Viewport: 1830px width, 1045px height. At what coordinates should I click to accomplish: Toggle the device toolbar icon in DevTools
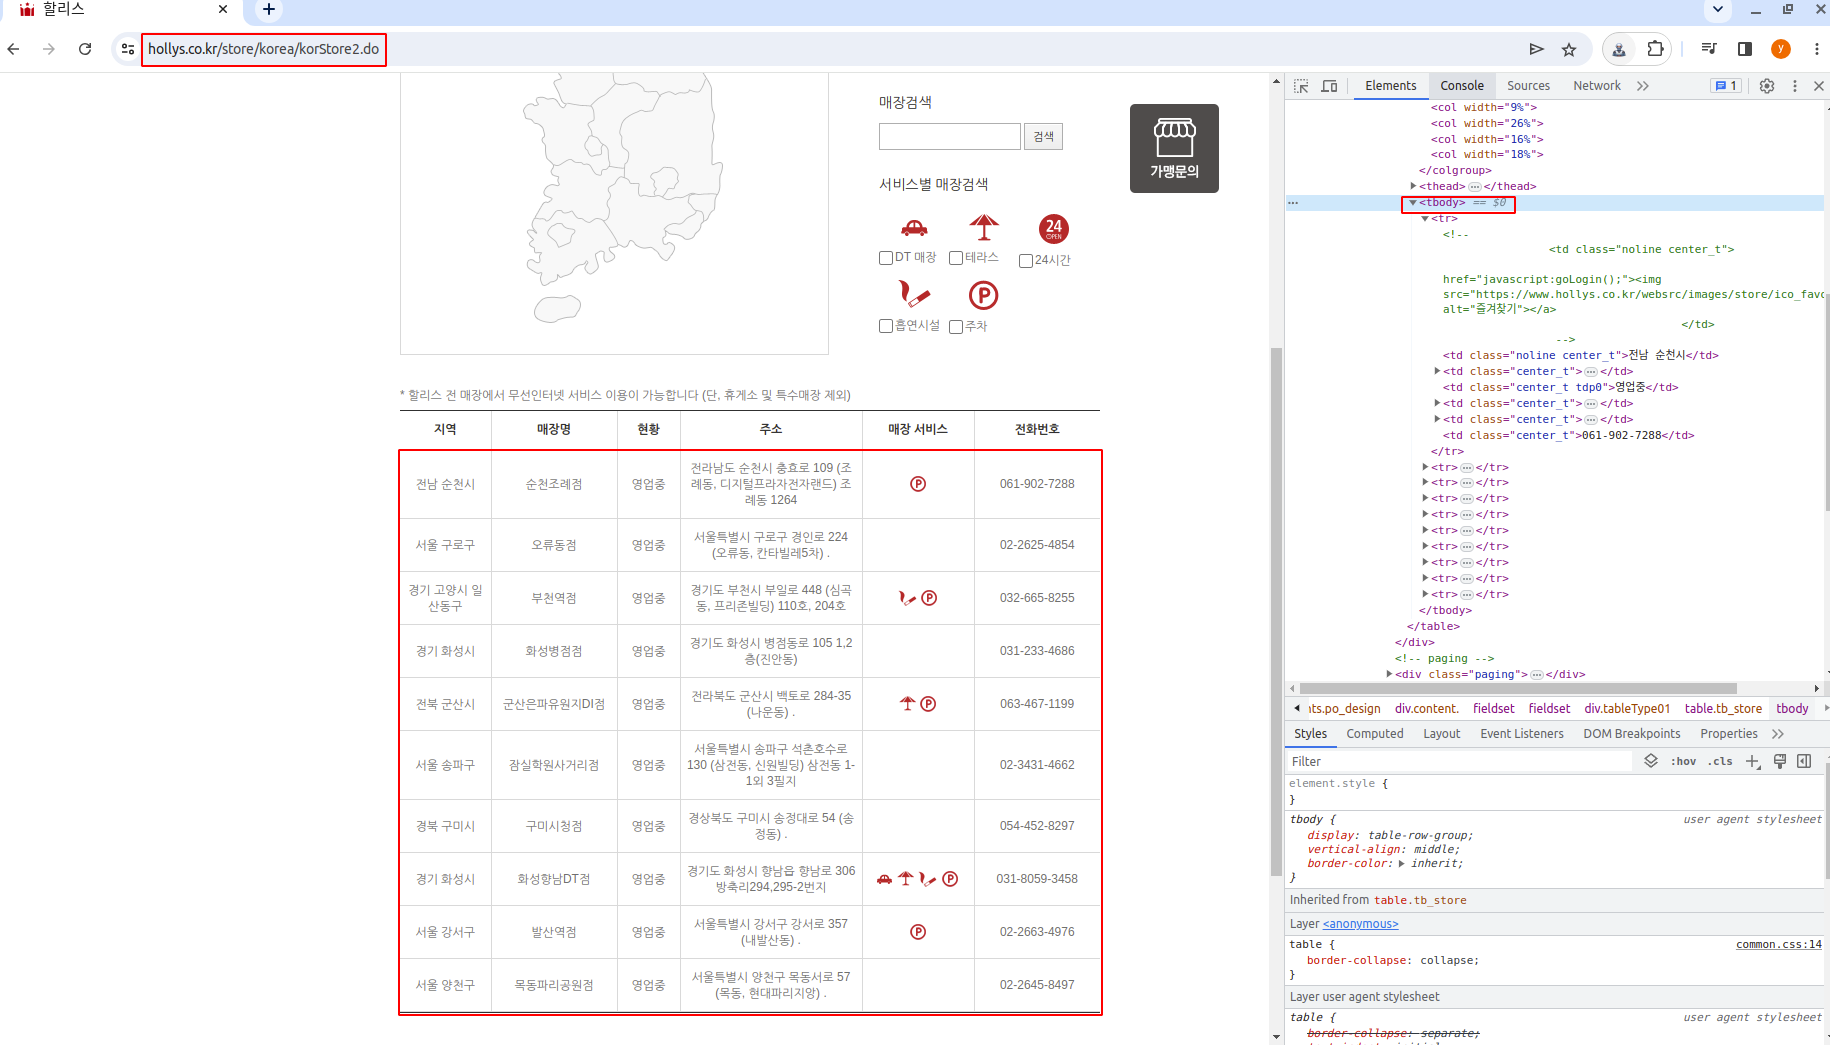(x=1329, y=86)
